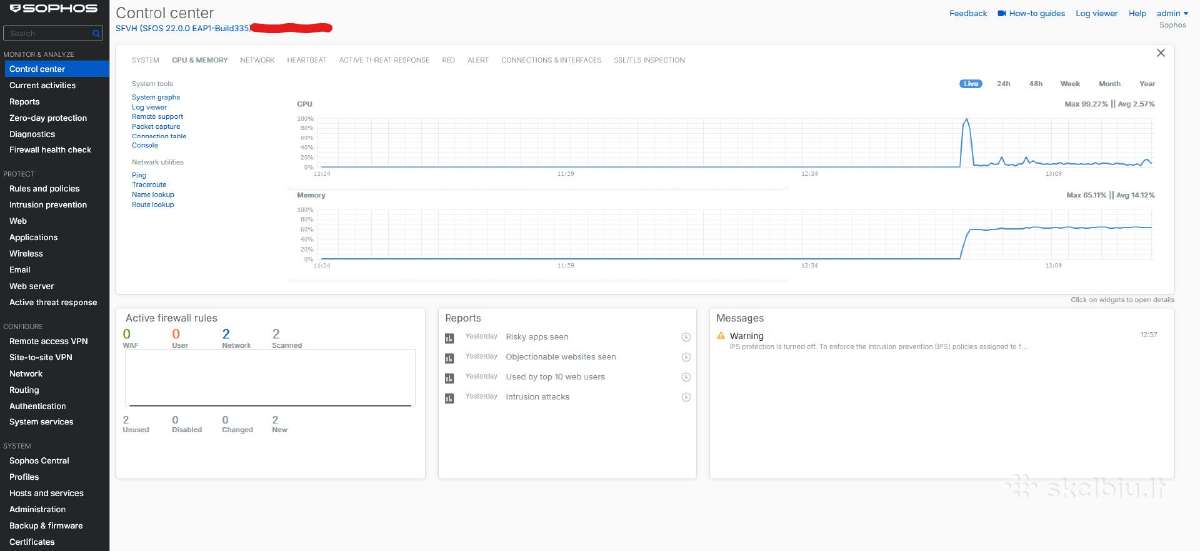Switch to SSL/TLS INSPECTION tab

(649, 60)
